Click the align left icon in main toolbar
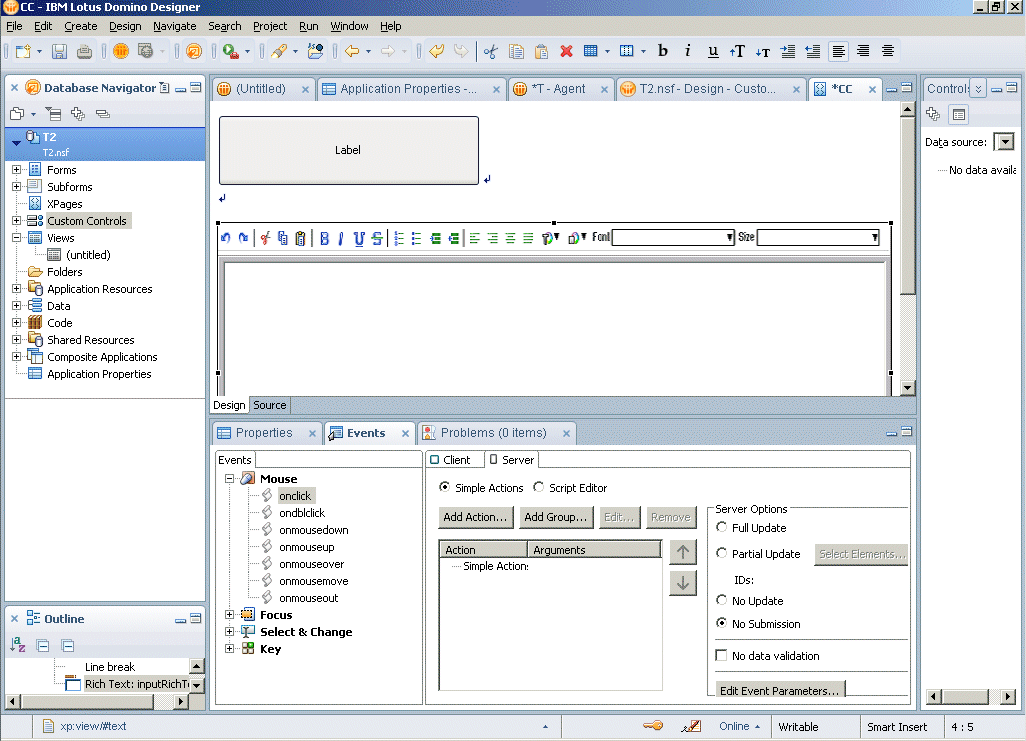This screenshot has height=741, width=1026. click(838, 51)
